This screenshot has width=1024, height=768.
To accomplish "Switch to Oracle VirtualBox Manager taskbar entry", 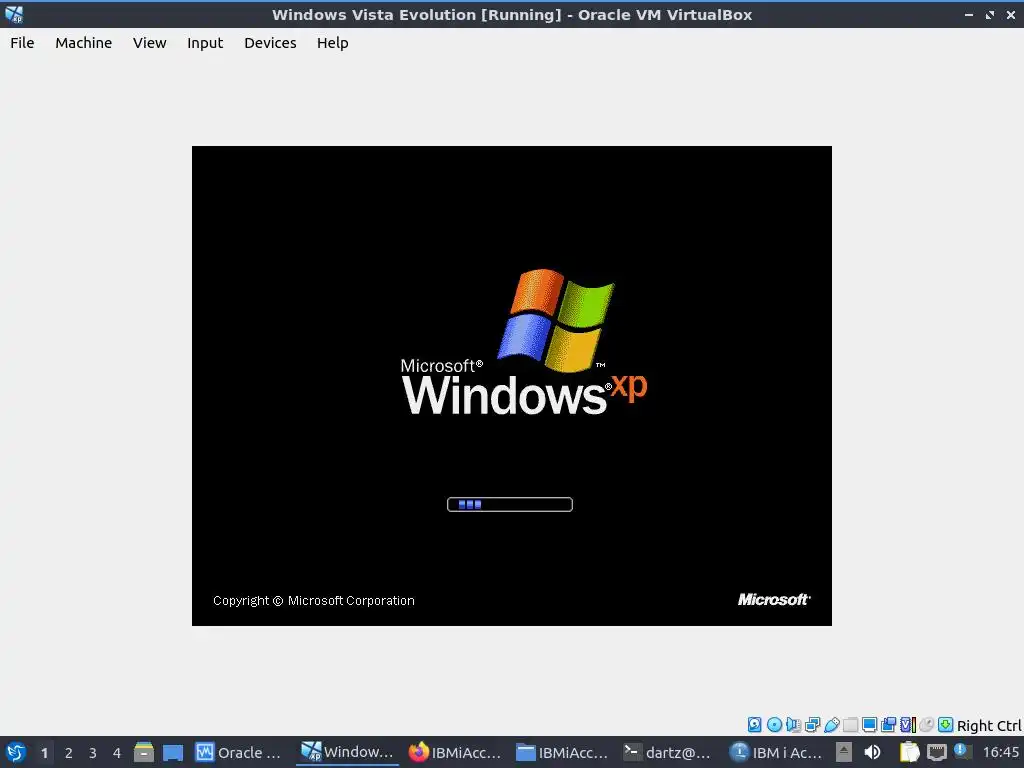I will pyautogui.click(x=239, y=752).
